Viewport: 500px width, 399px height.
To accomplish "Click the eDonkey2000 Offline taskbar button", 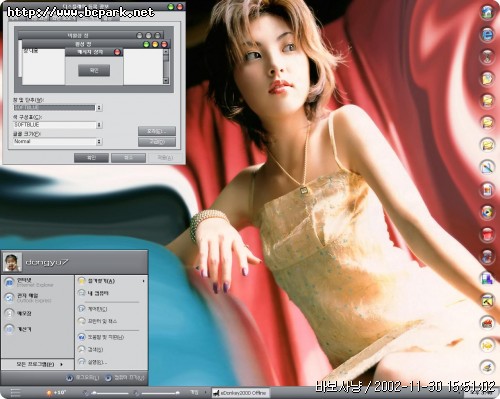I will point(240,393).
